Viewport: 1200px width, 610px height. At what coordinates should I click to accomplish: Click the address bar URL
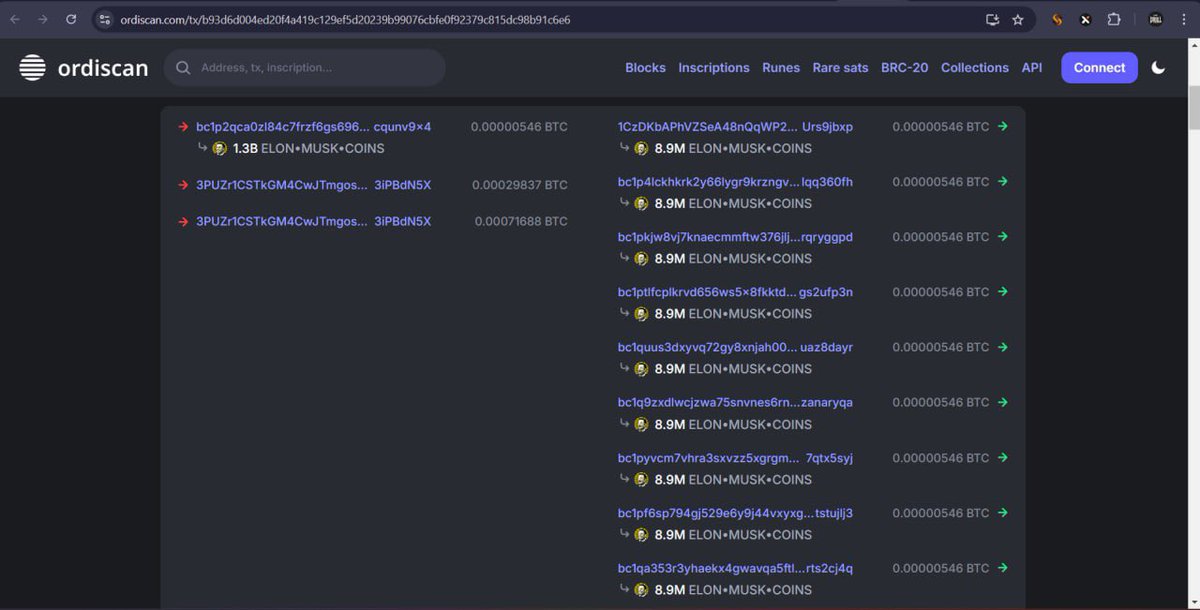pos(345,19)
